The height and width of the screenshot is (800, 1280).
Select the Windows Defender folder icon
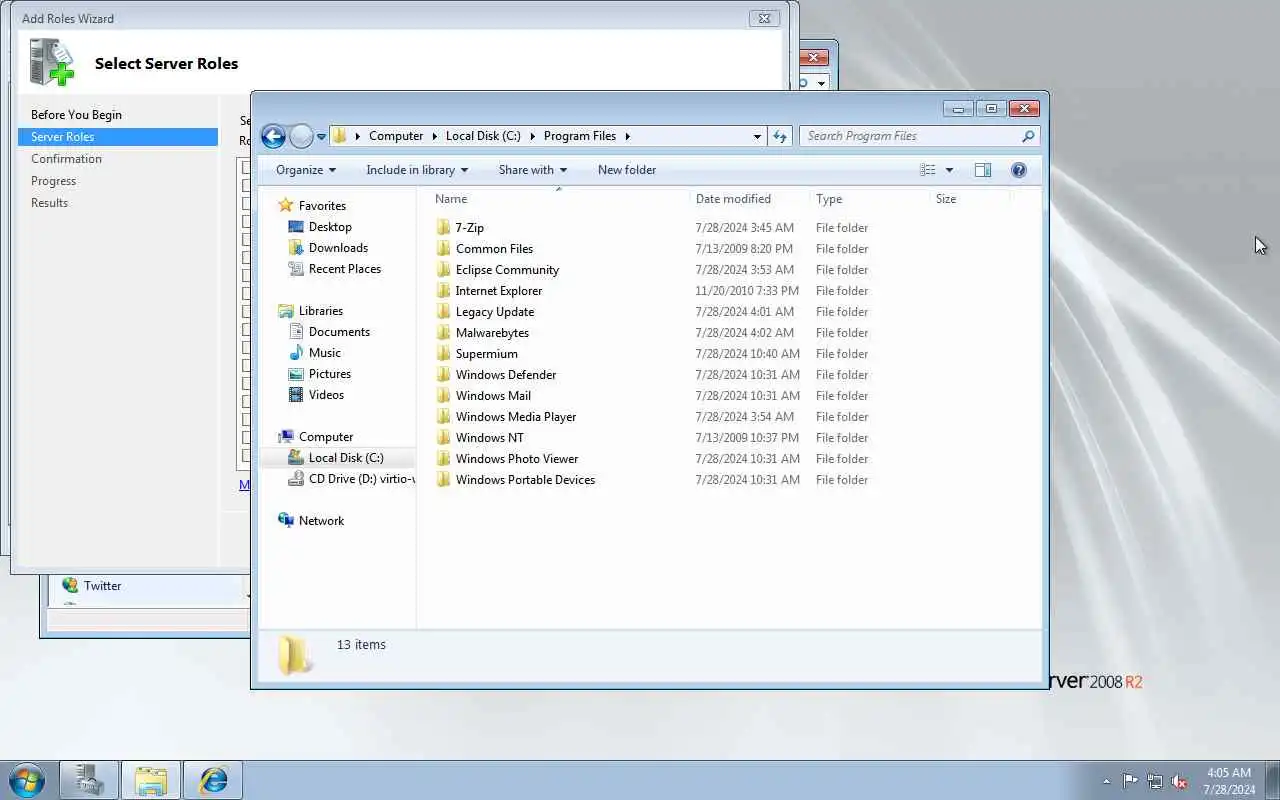point(444,375)
